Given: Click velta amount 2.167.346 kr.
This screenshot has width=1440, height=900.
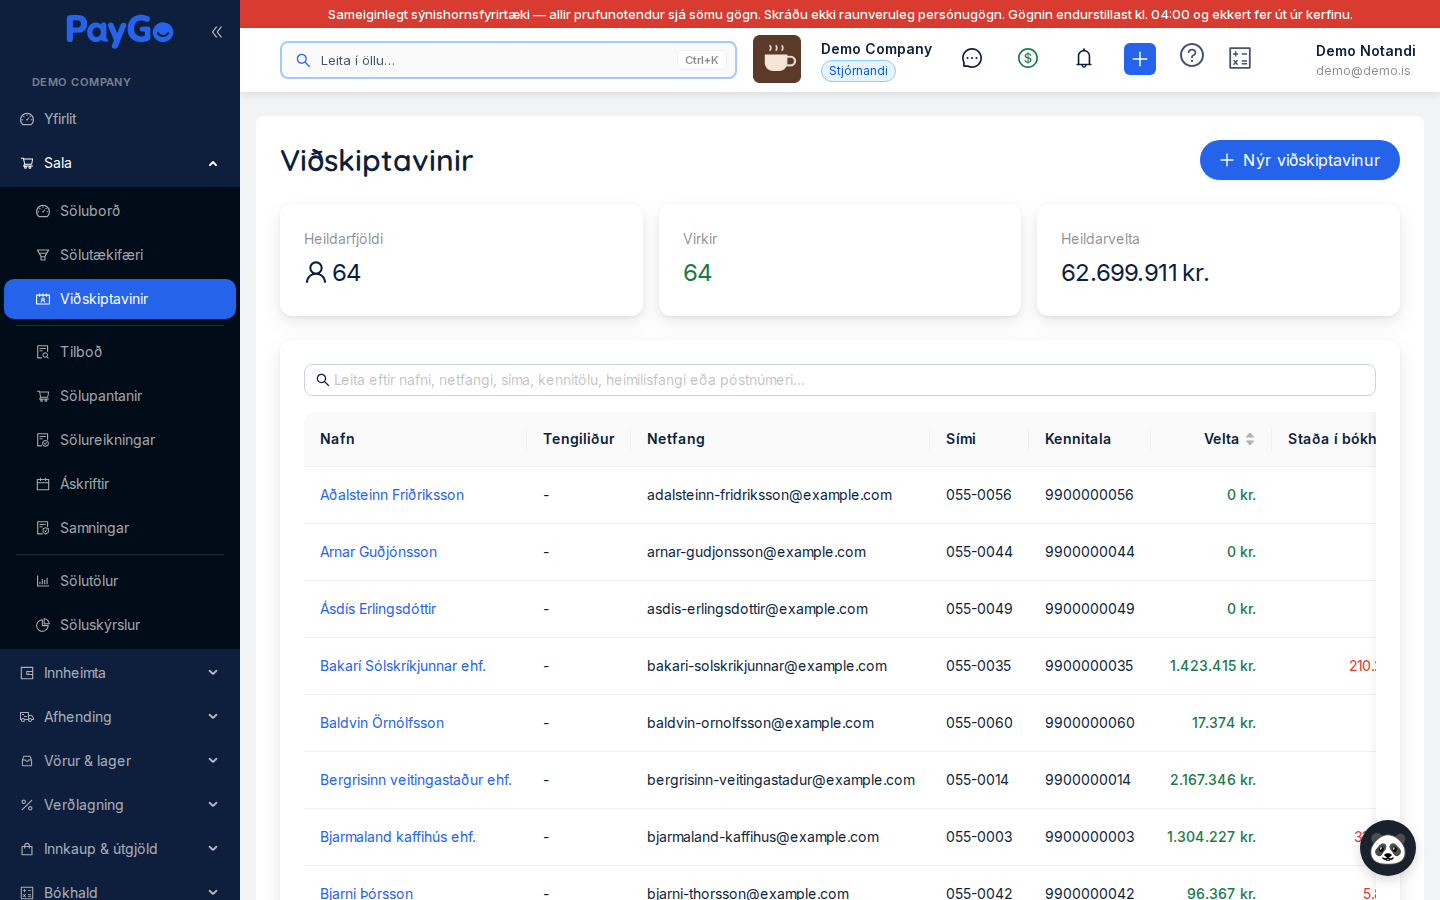Looking at the screenshot, I should coord(1213,780).
